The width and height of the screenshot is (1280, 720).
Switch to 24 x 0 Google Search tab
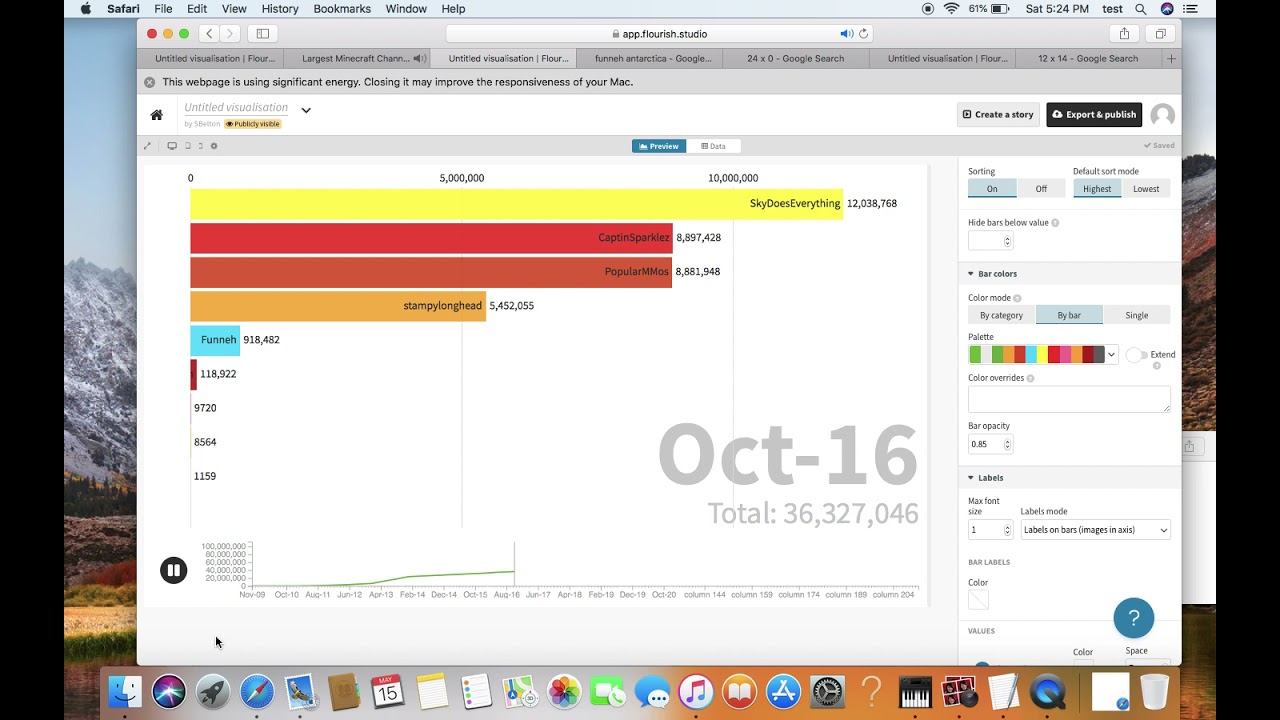point(796,59)
